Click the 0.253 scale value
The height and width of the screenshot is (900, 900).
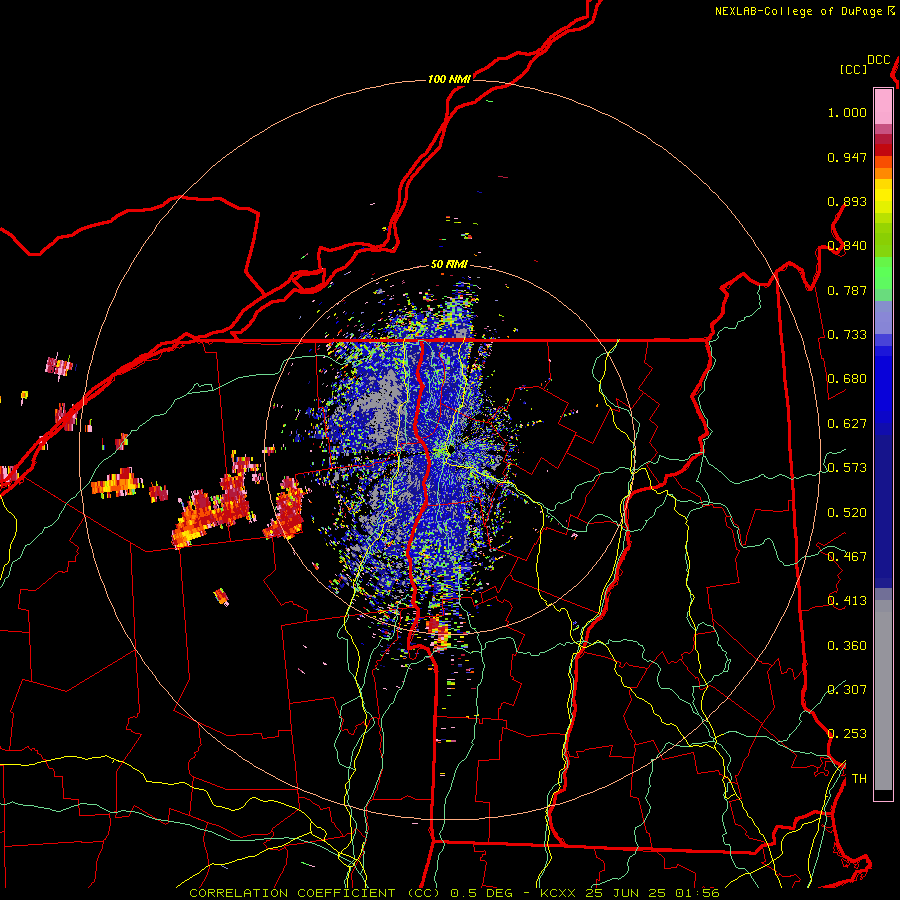pyautogui.click(x=847, y=734)
